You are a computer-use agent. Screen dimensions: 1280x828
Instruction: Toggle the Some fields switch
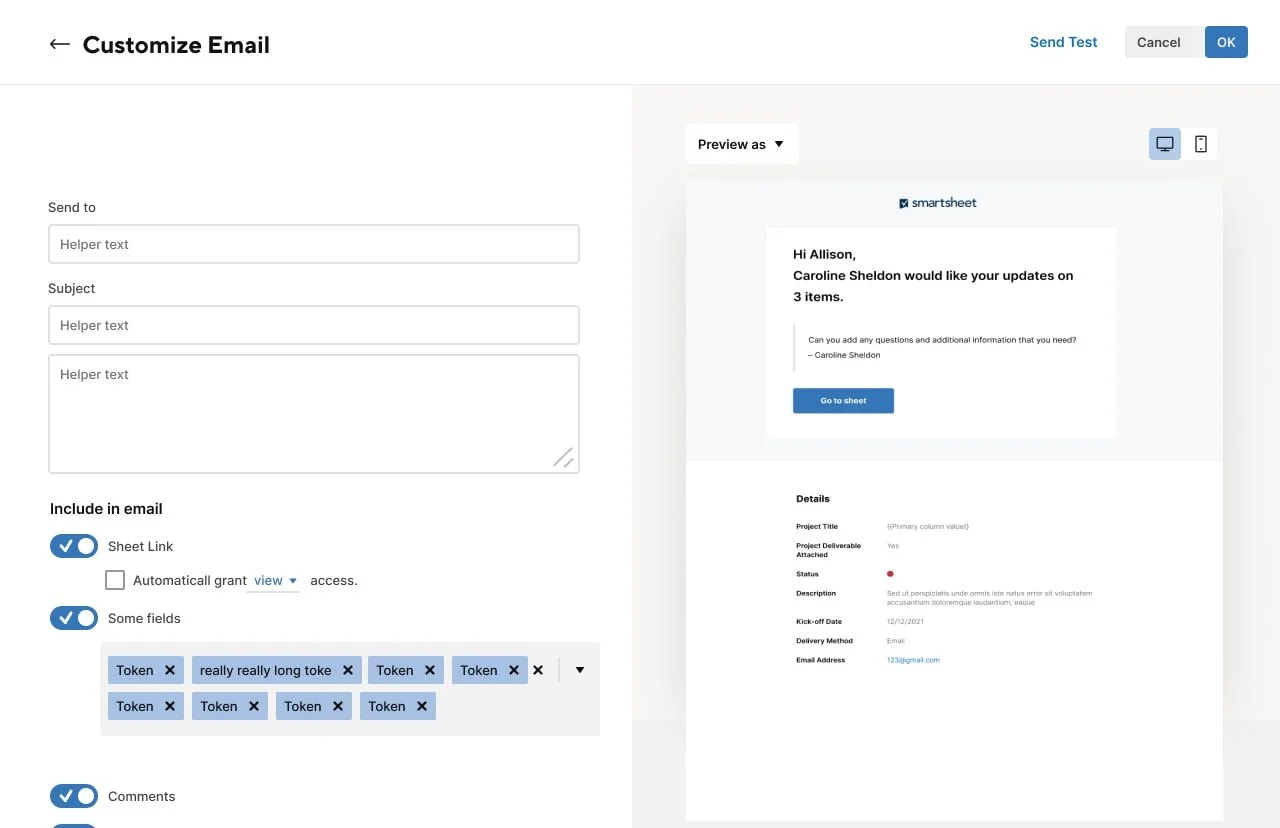(74, 618)
